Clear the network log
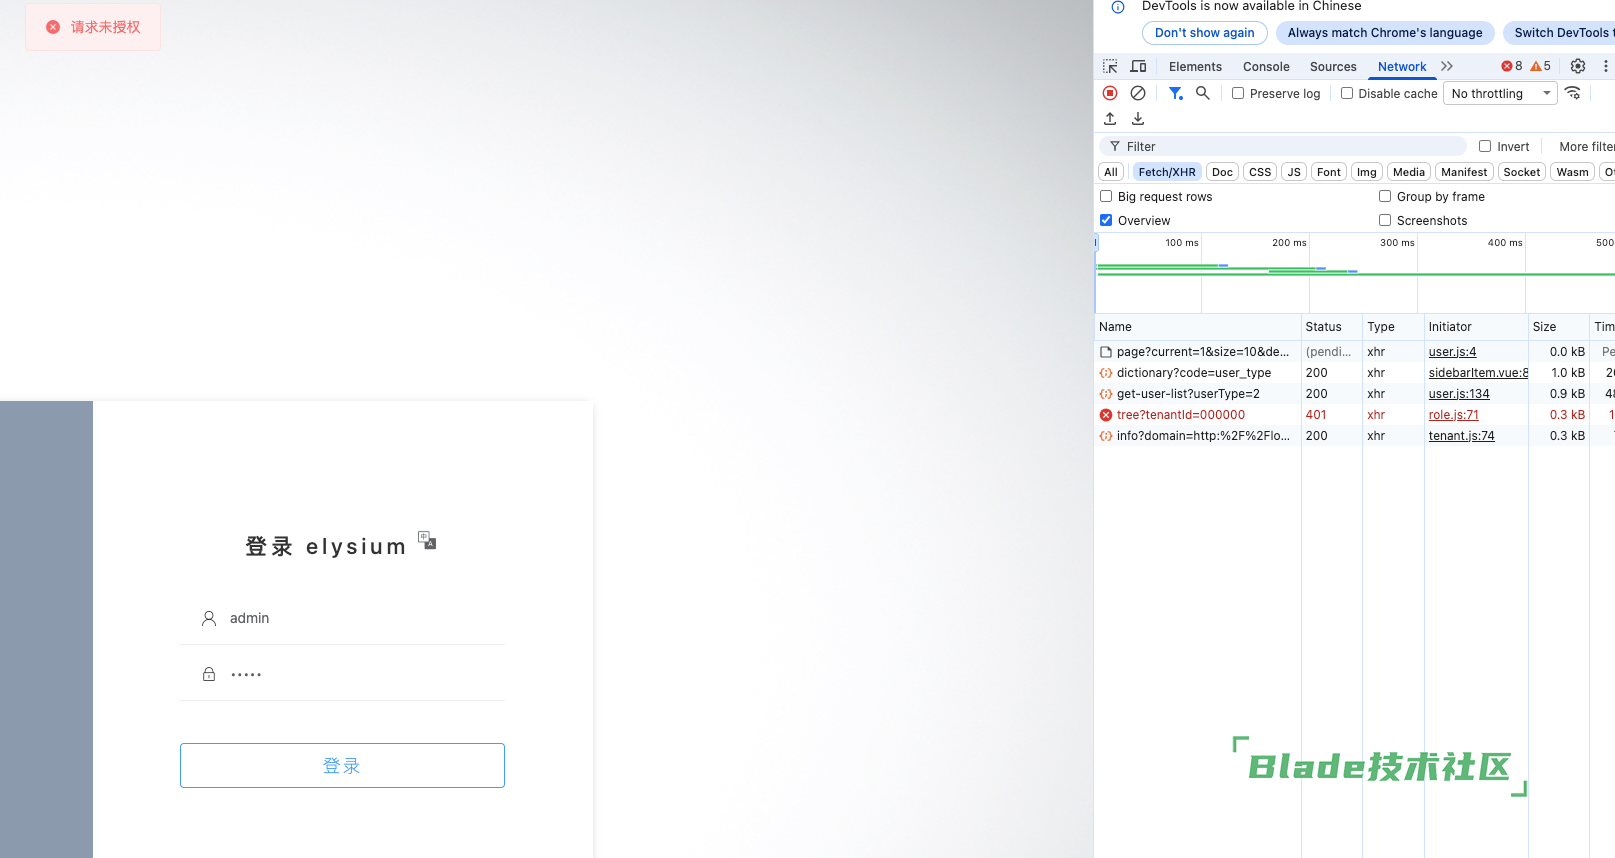This screenshot has height=858, width=1615. coord(1138,93)
